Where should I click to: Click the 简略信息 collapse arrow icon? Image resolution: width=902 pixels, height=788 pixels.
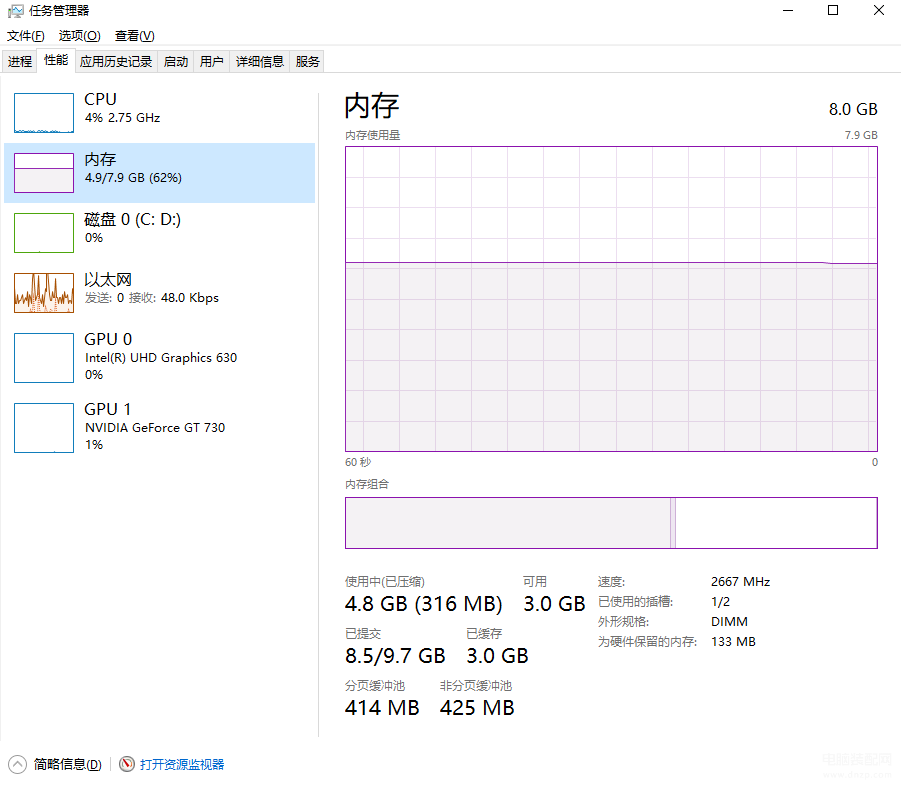coord(17,764)
